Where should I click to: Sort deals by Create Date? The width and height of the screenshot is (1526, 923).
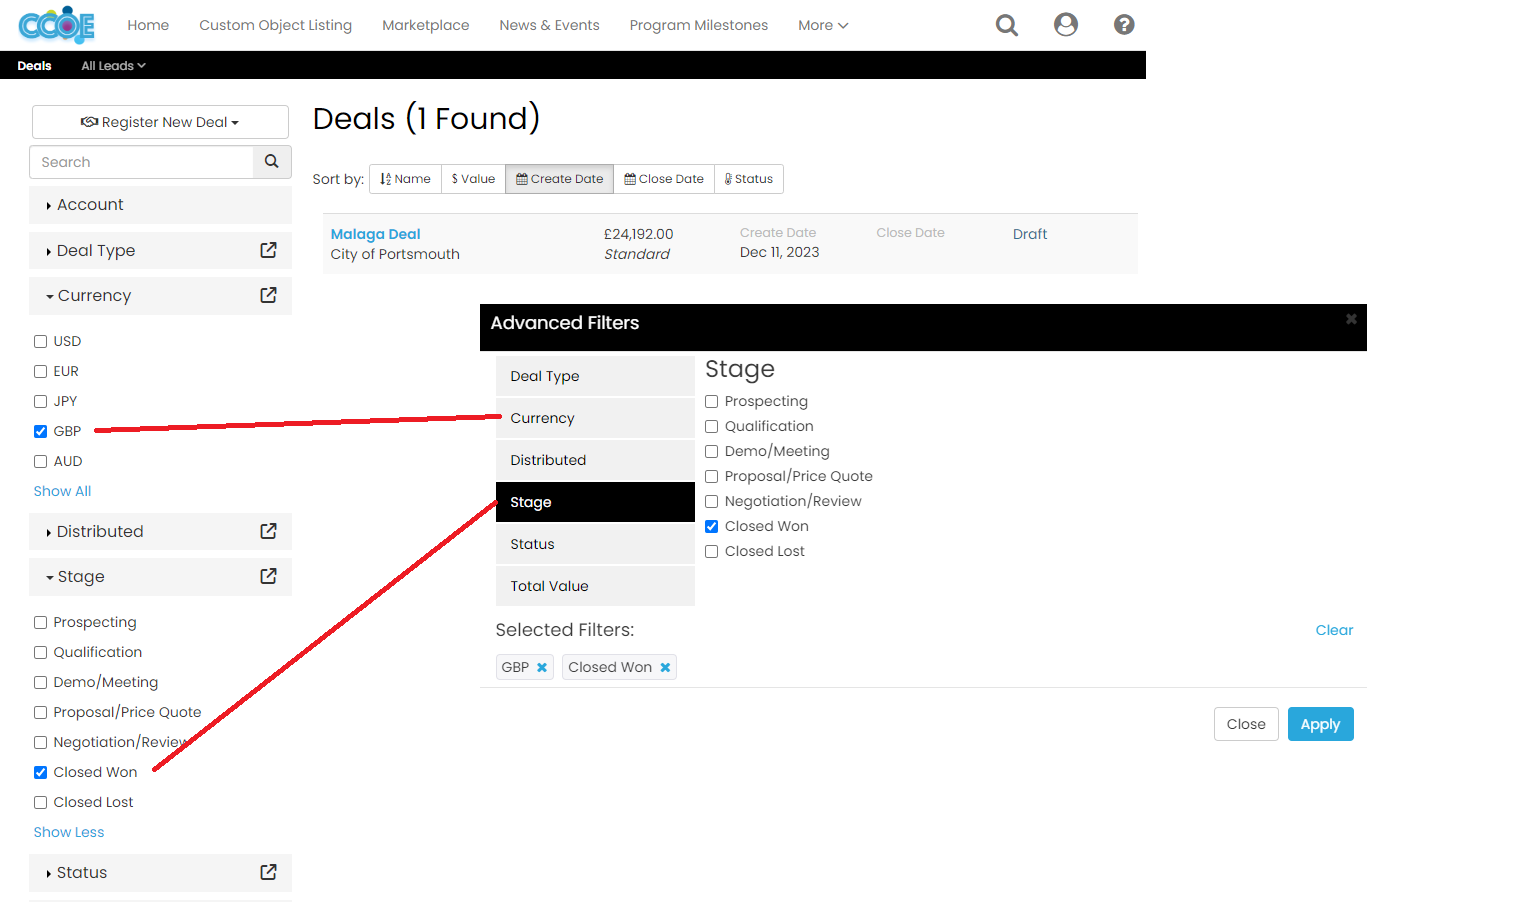559,179
